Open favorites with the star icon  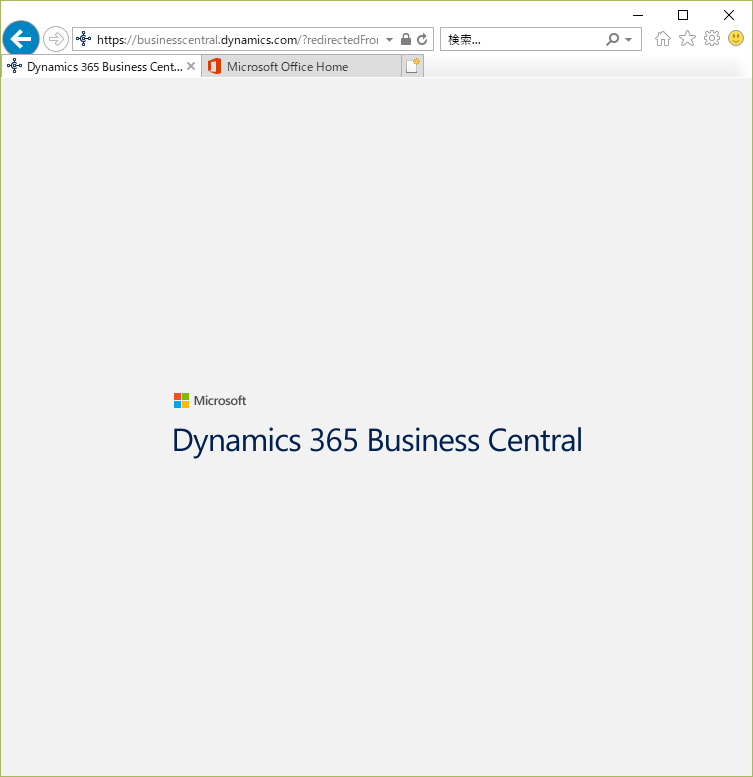pyautogui.click(x=687, y=38)
